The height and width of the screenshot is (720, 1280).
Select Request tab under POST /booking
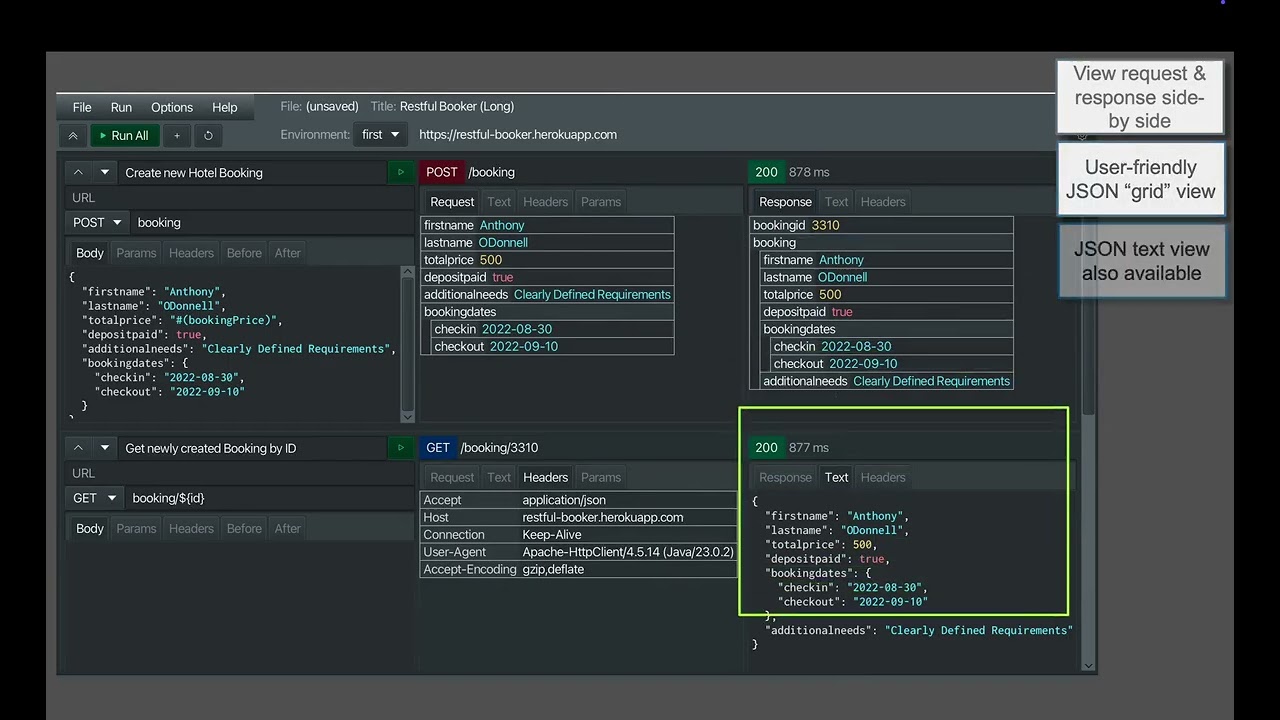[452, 201]
